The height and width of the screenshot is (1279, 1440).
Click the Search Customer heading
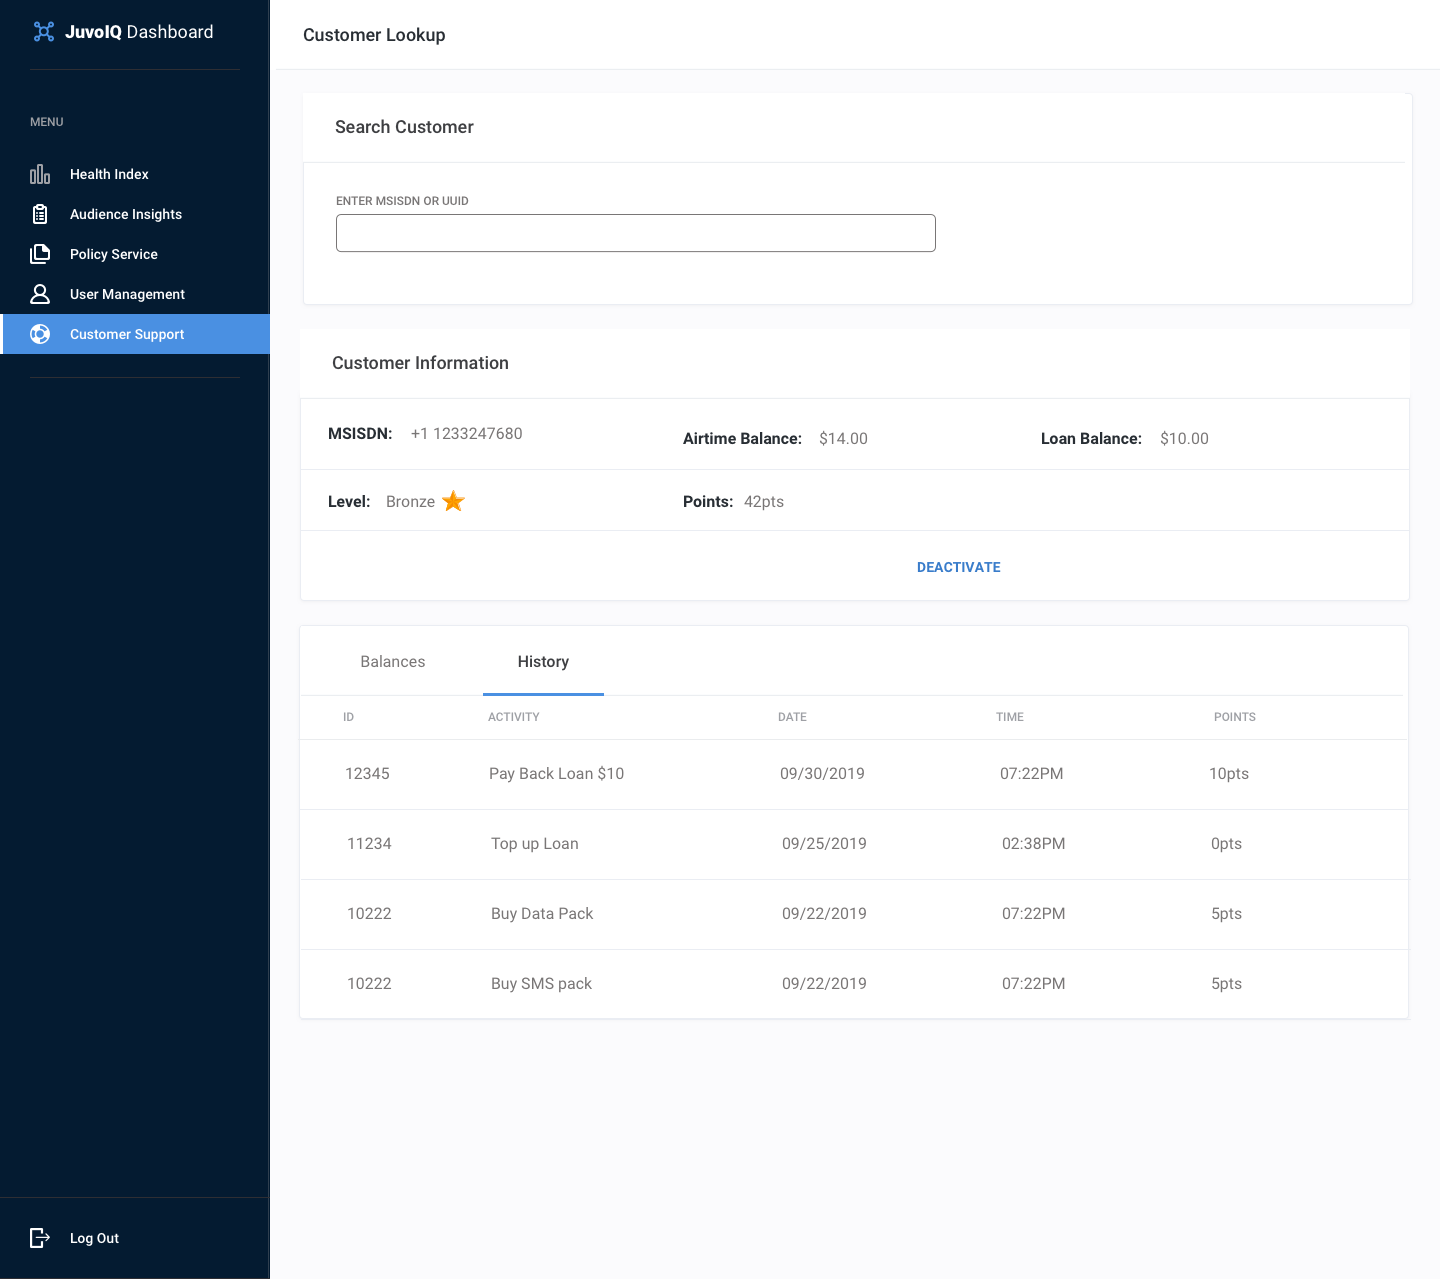pyautogui.click(x=404, y=127)
